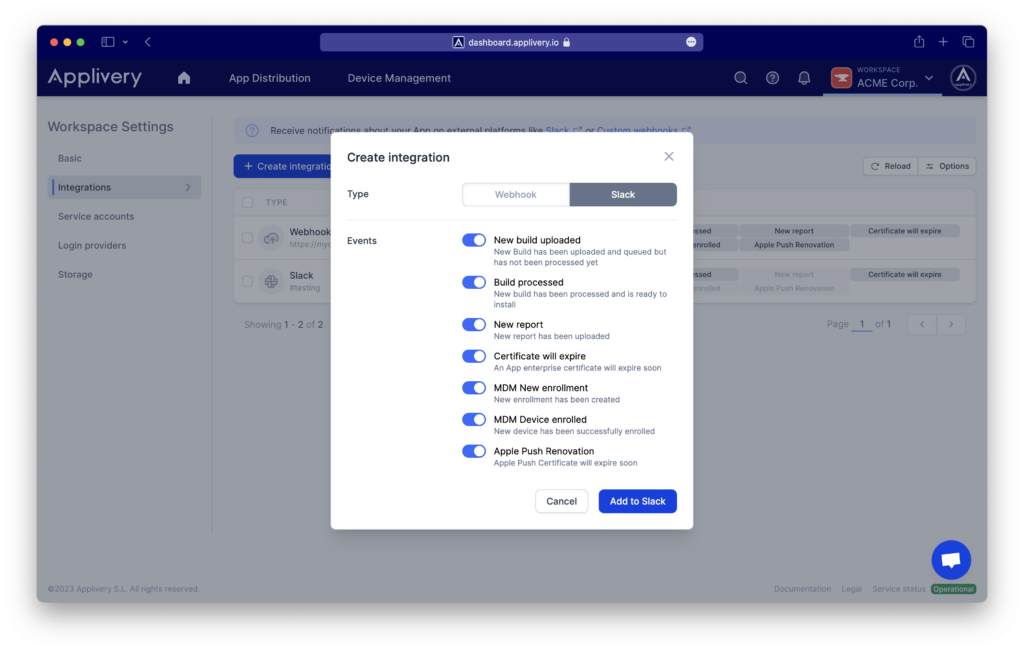Toggle New build uploaded event
Screen dimensions: 1024x651
(x=474, y=240)
